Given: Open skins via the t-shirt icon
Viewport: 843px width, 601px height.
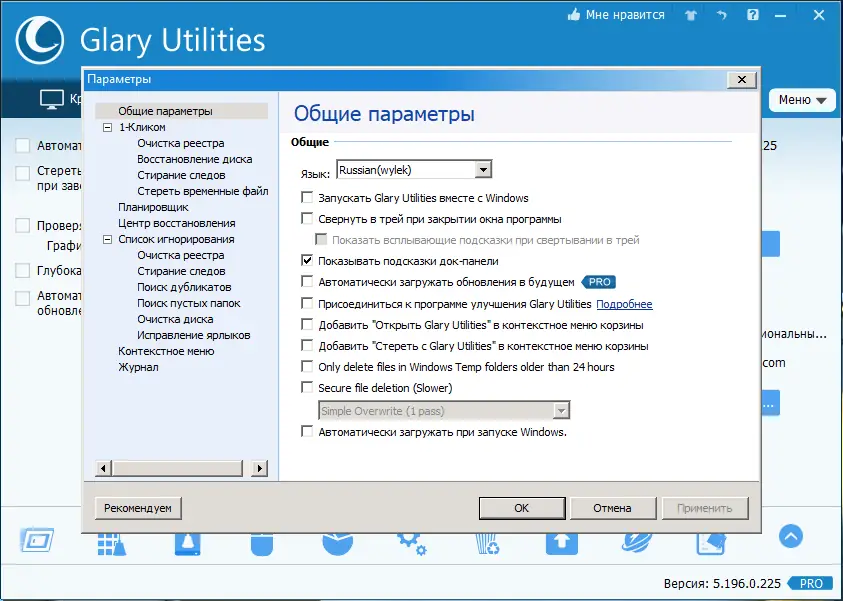Looking at the screenshot, I should point(691,15).
